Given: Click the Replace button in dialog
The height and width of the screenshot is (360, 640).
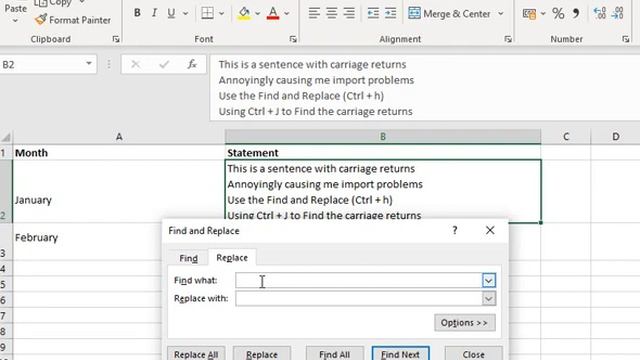Looking at the screenshot, I should [x=262, y=353].
